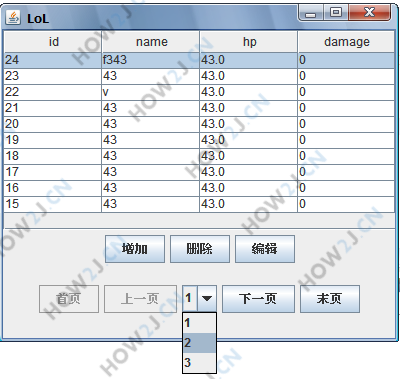Go to the next page with 下一页
This screenshot has height=379, width=400.
[x=258, y=299]
